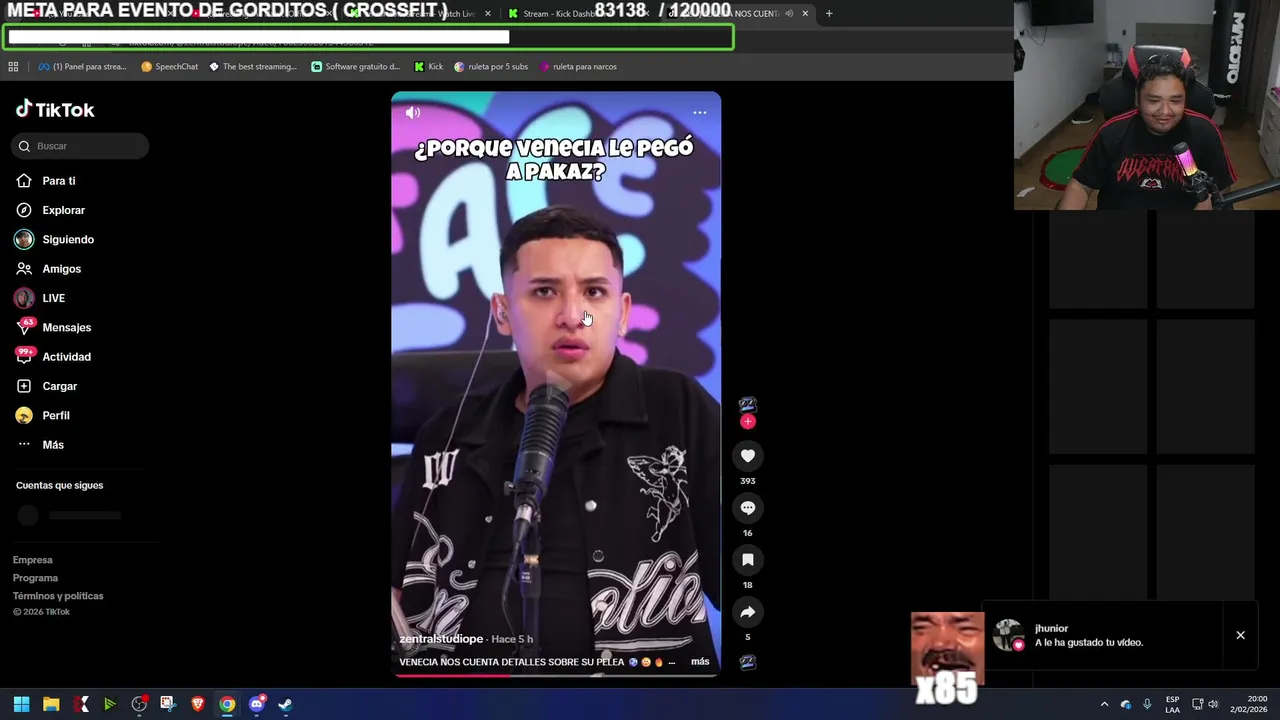Open Google Chrome from taskbar
The height and width of the screenshot is (720, 1280).
tap(227, 704)
